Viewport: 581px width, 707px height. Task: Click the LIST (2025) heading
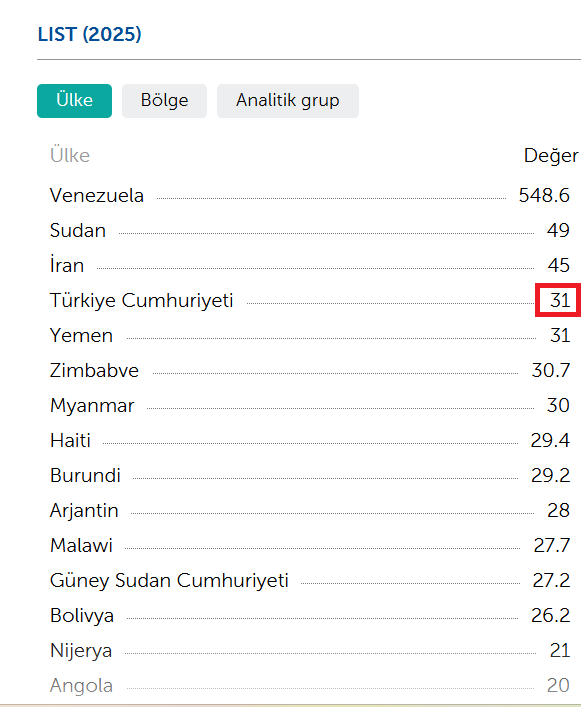(x=89, y=34)
